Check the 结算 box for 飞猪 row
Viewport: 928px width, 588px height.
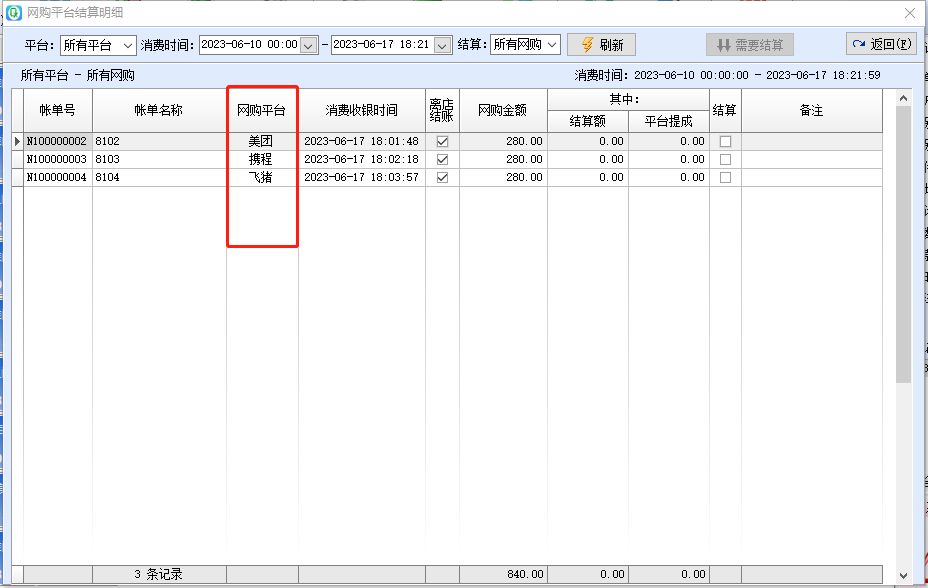coord(725,177)
